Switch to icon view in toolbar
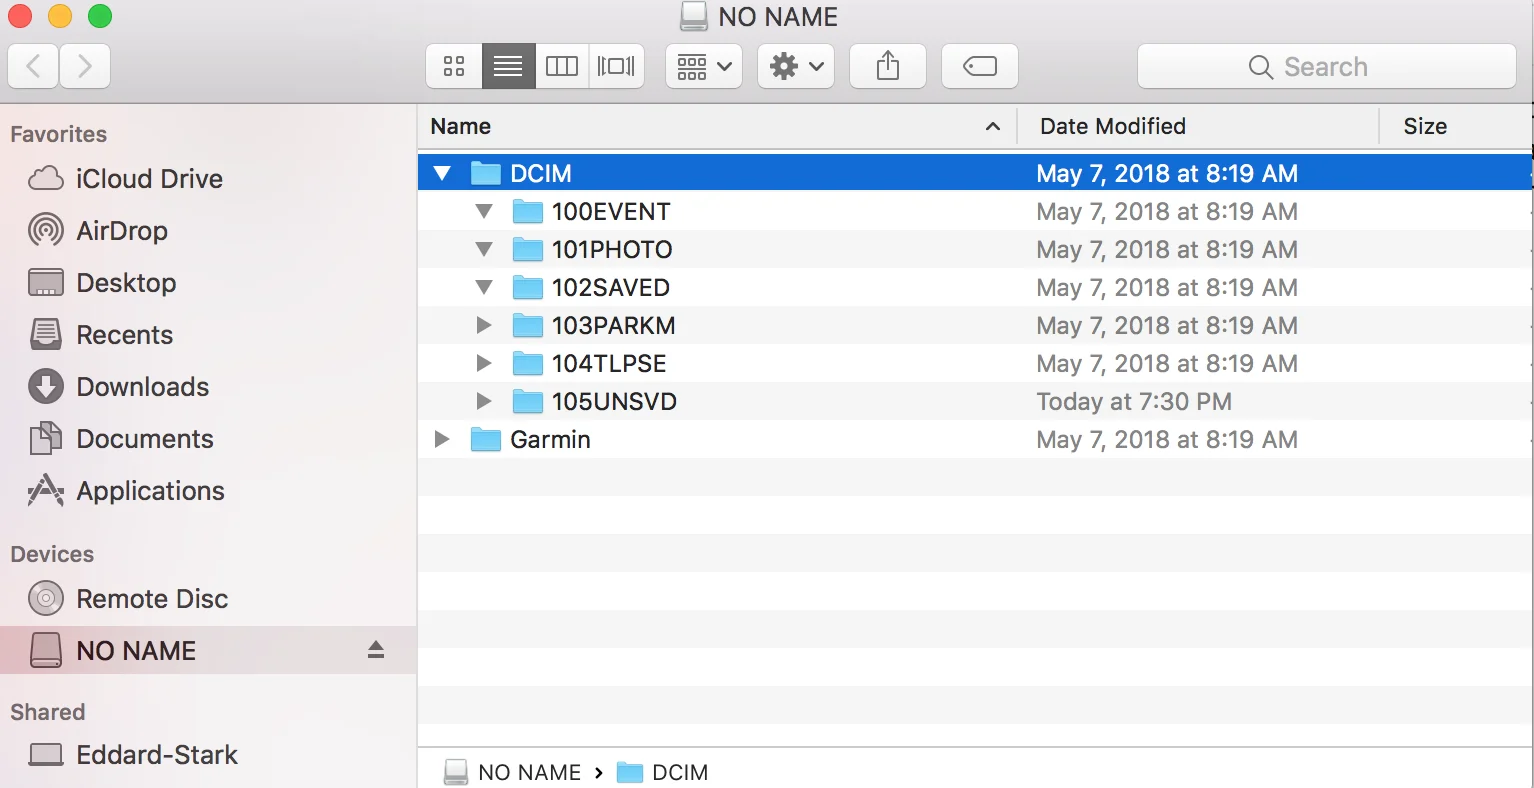The height and width of the screenshot is (788, 1534). click(x=454, y=67)
